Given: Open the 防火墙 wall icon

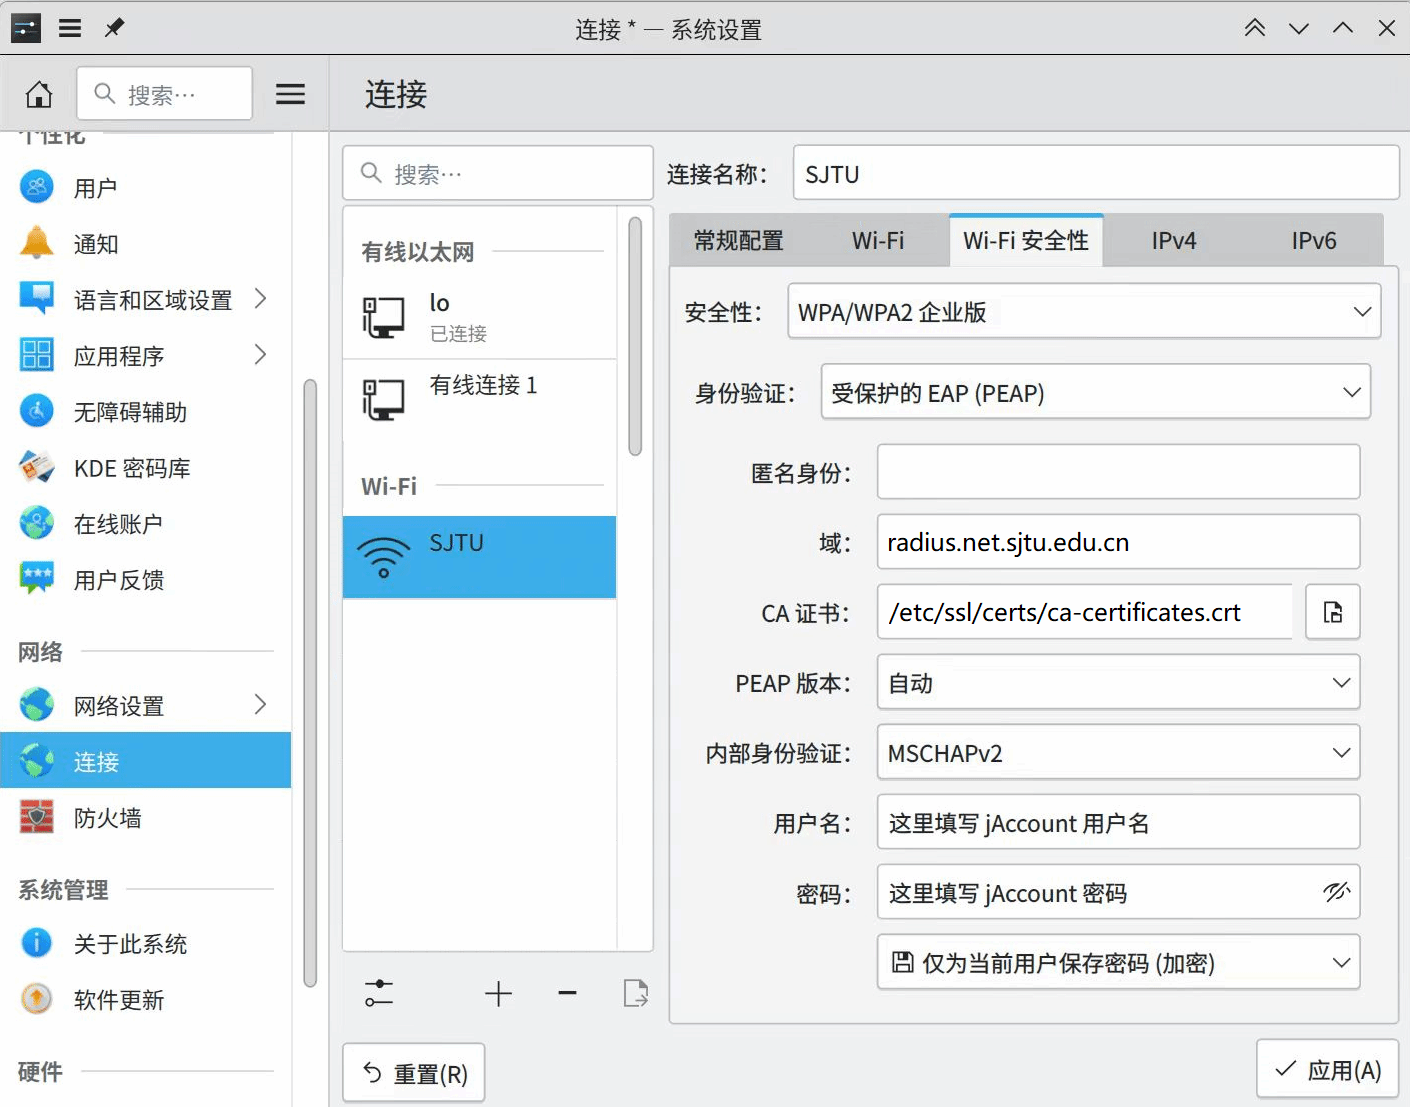Looking at the screenshot, I should point(37,817).
